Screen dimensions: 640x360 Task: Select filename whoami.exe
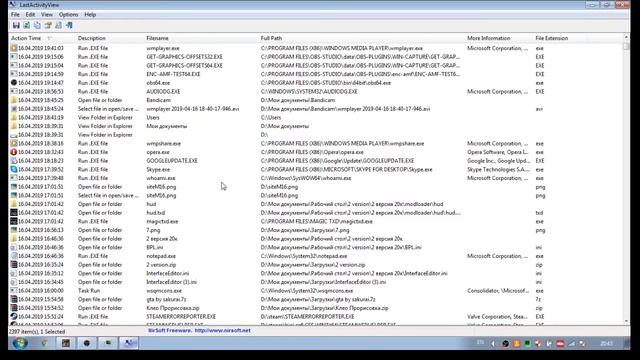tap(161, 178)
